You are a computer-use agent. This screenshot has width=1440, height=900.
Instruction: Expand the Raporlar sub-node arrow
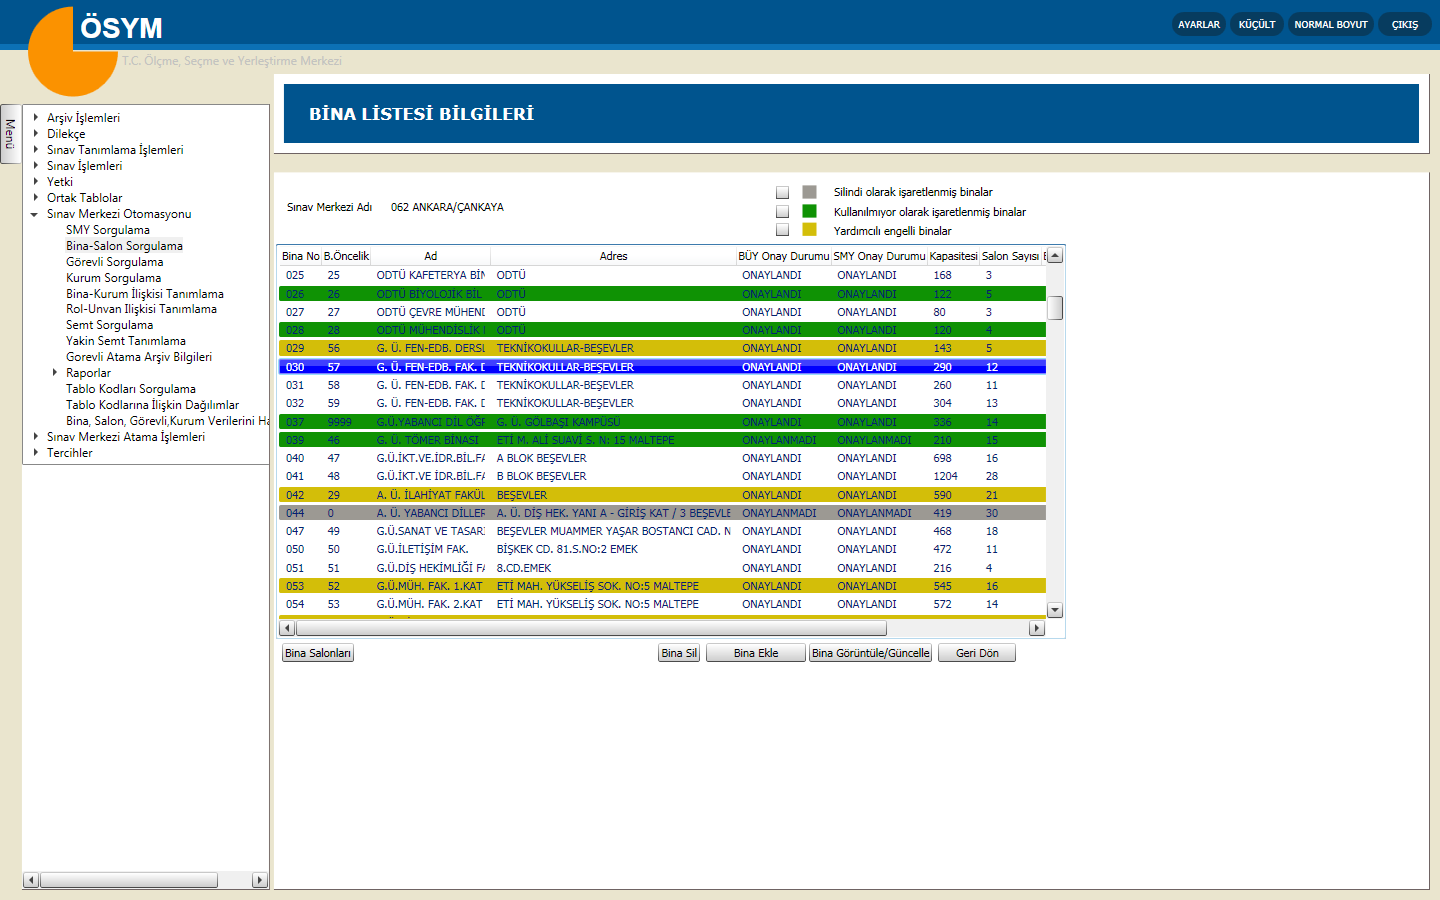[55, 372]
